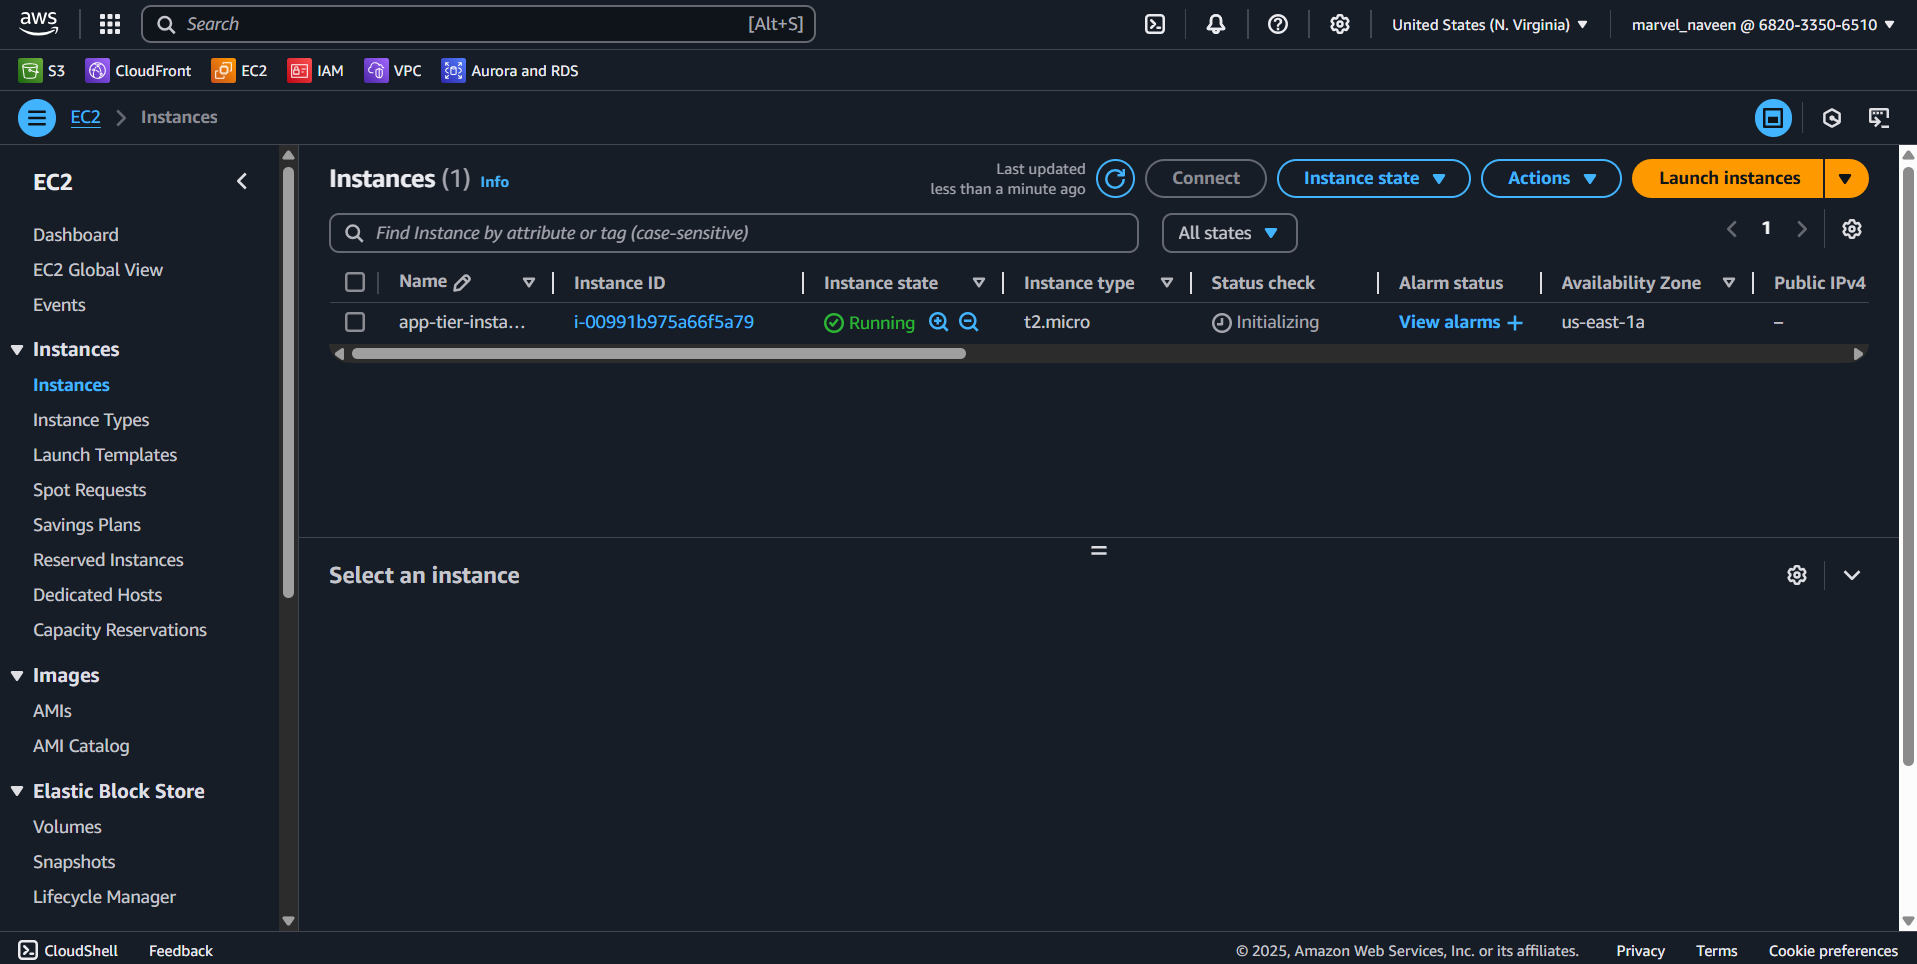Tick the select-all instances checkbox

(355, 282)
